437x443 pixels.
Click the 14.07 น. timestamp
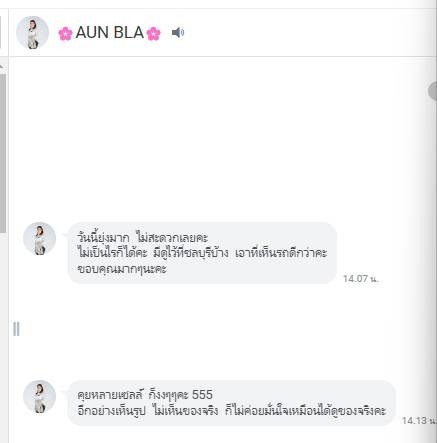361,278
